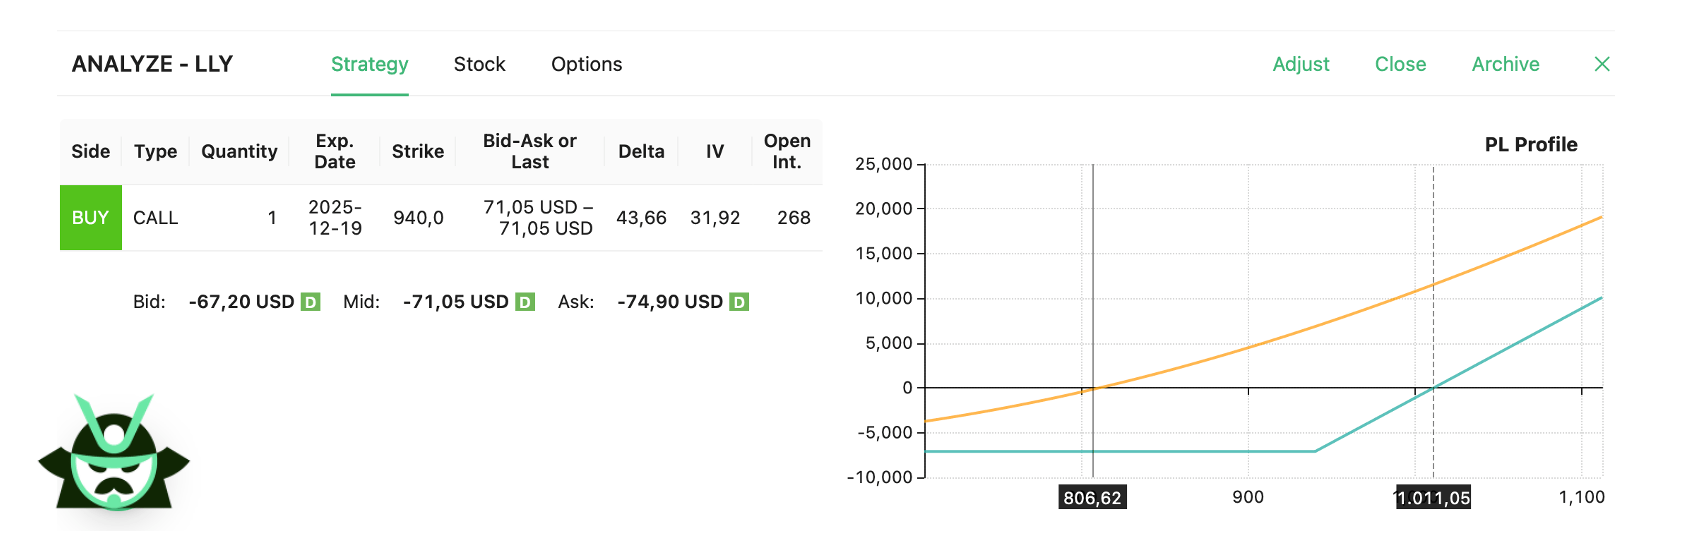Click the CALL type cell

click(x=156, y=218)
